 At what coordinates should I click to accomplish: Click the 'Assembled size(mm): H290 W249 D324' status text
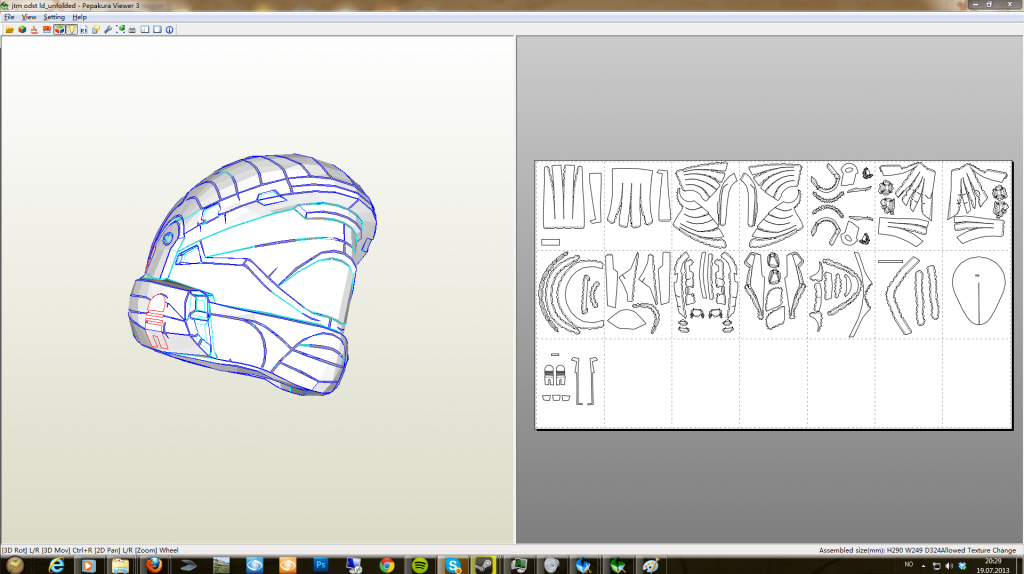coord(878,550)
